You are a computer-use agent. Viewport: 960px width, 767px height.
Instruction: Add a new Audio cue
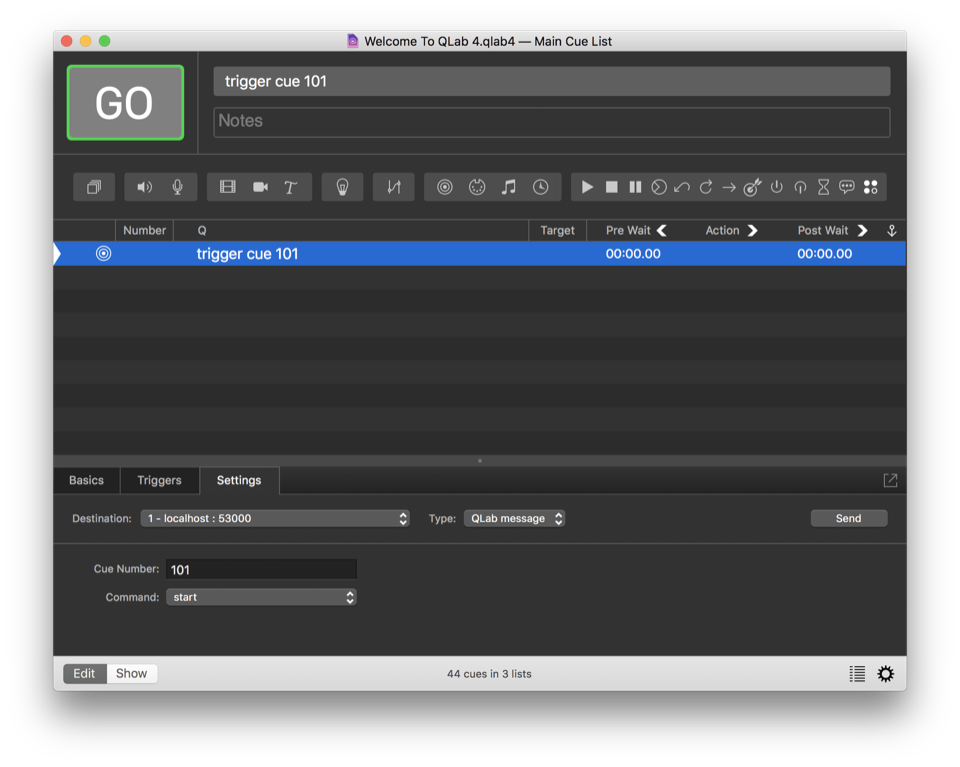[145, 187]
